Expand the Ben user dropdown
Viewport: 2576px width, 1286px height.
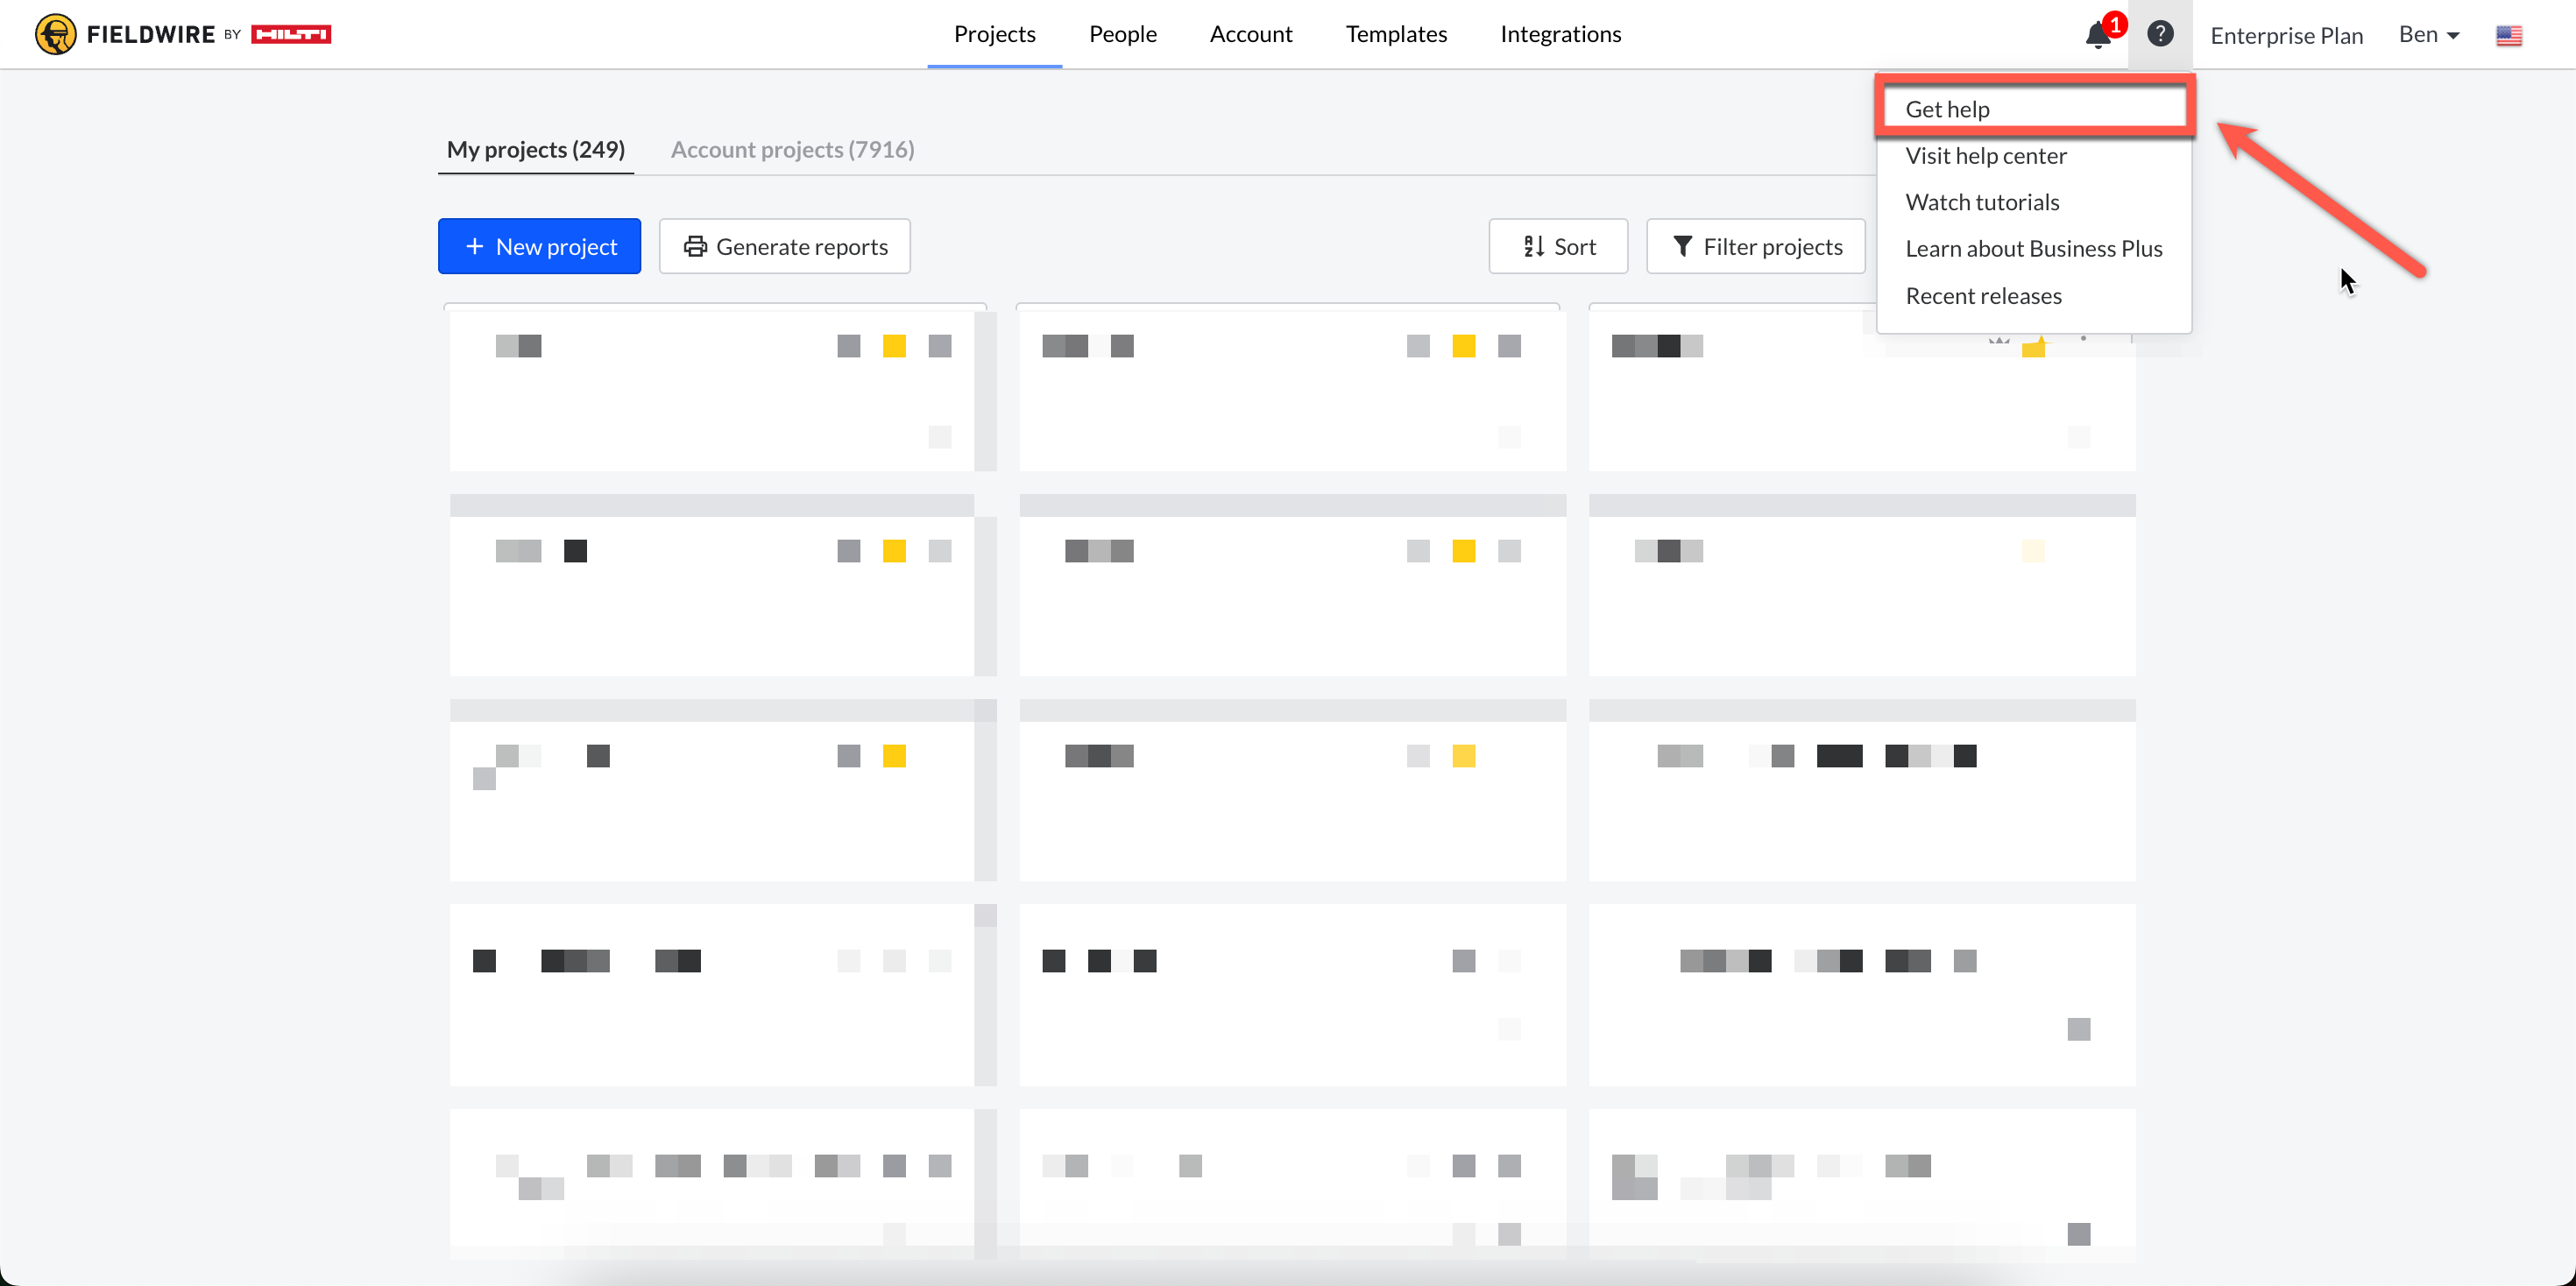(x=2428, y=35)
